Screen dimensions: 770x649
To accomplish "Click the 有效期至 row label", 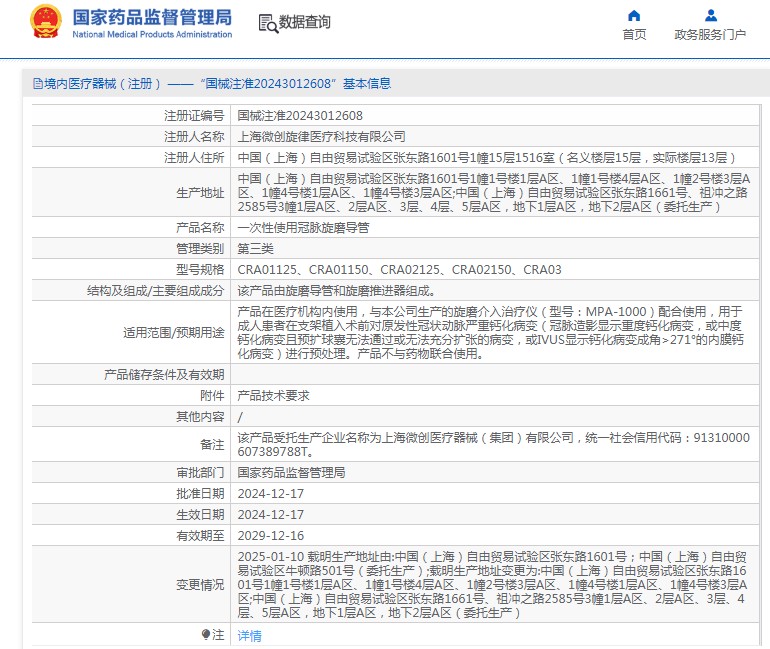I will pyautogui.click(x=200, y=536).
